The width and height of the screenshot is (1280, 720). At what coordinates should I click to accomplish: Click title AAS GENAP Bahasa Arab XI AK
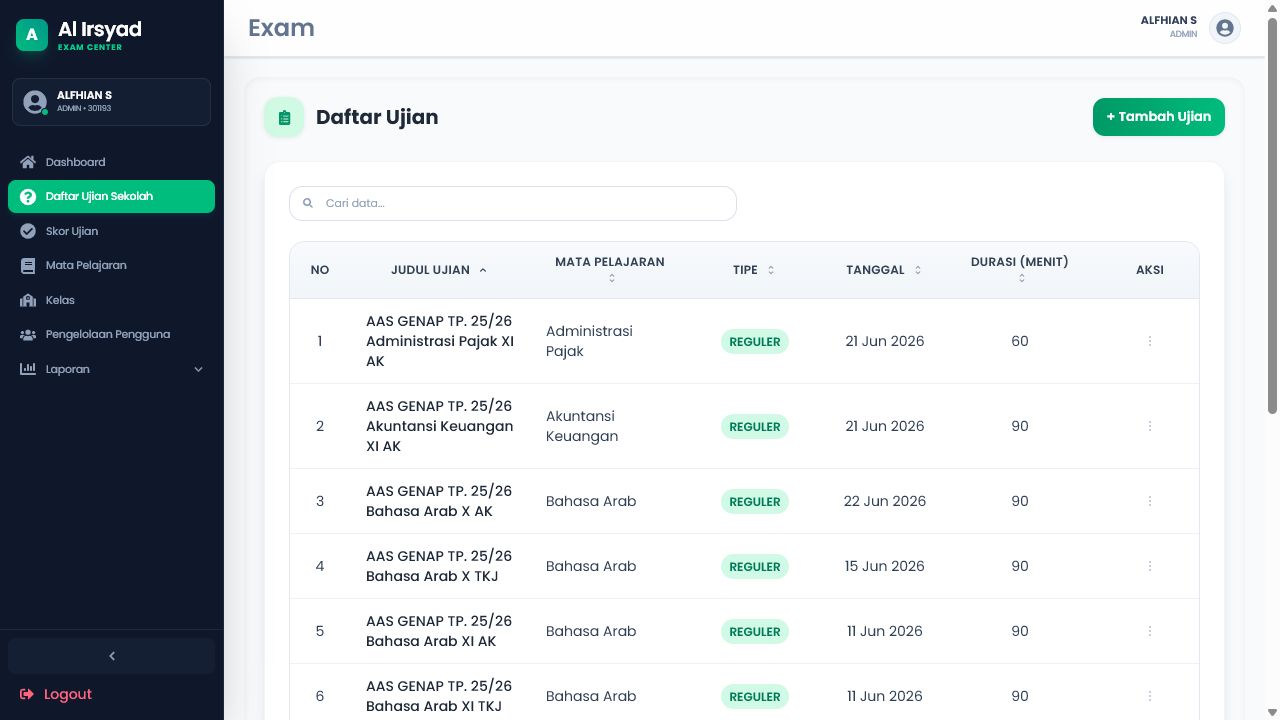pos(439,631)
